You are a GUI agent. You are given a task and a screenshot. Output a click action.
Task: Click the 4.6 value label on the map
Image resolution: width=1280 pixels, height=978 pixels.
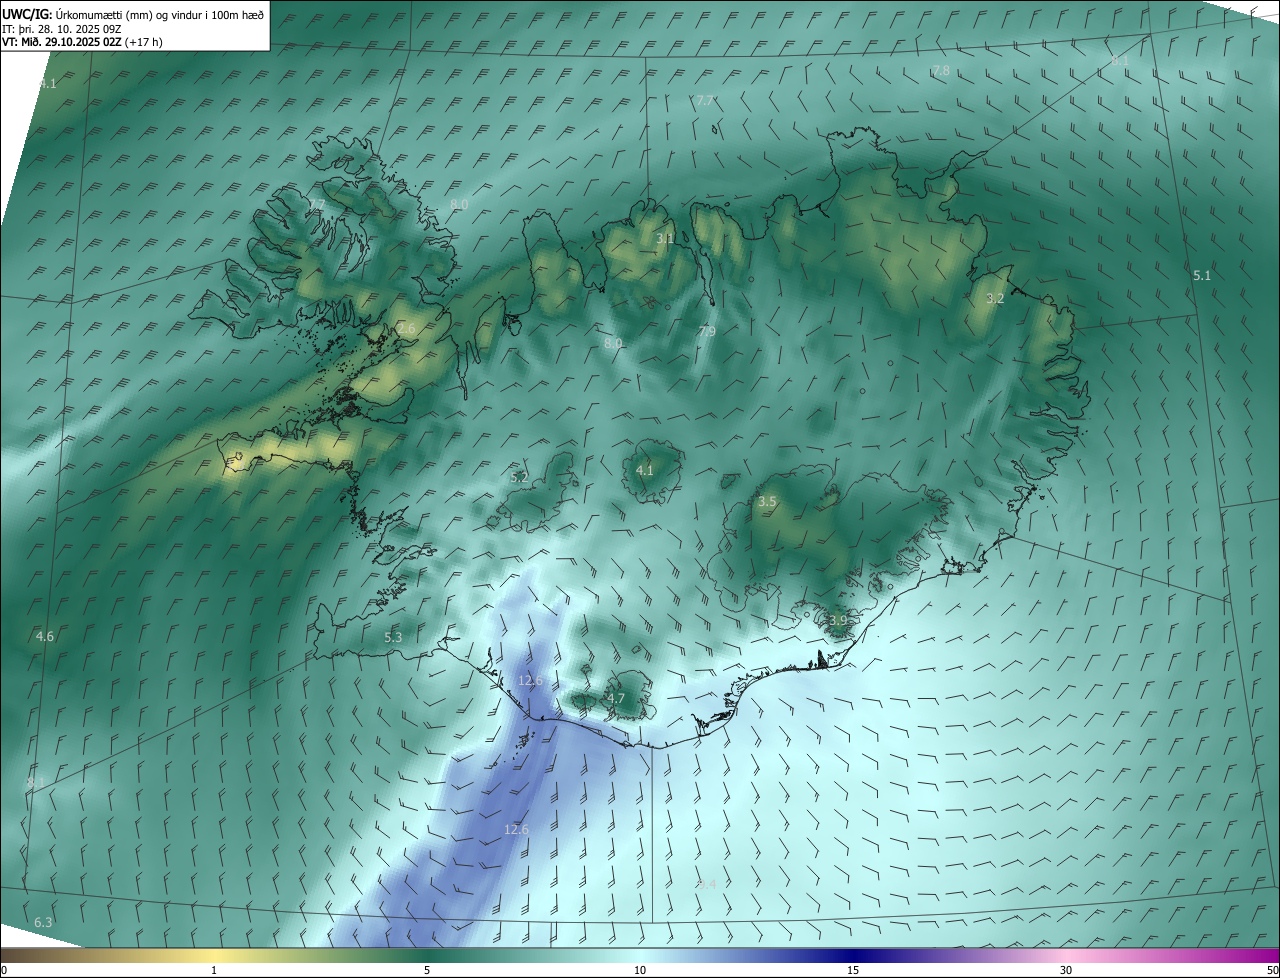click(45, 636)
